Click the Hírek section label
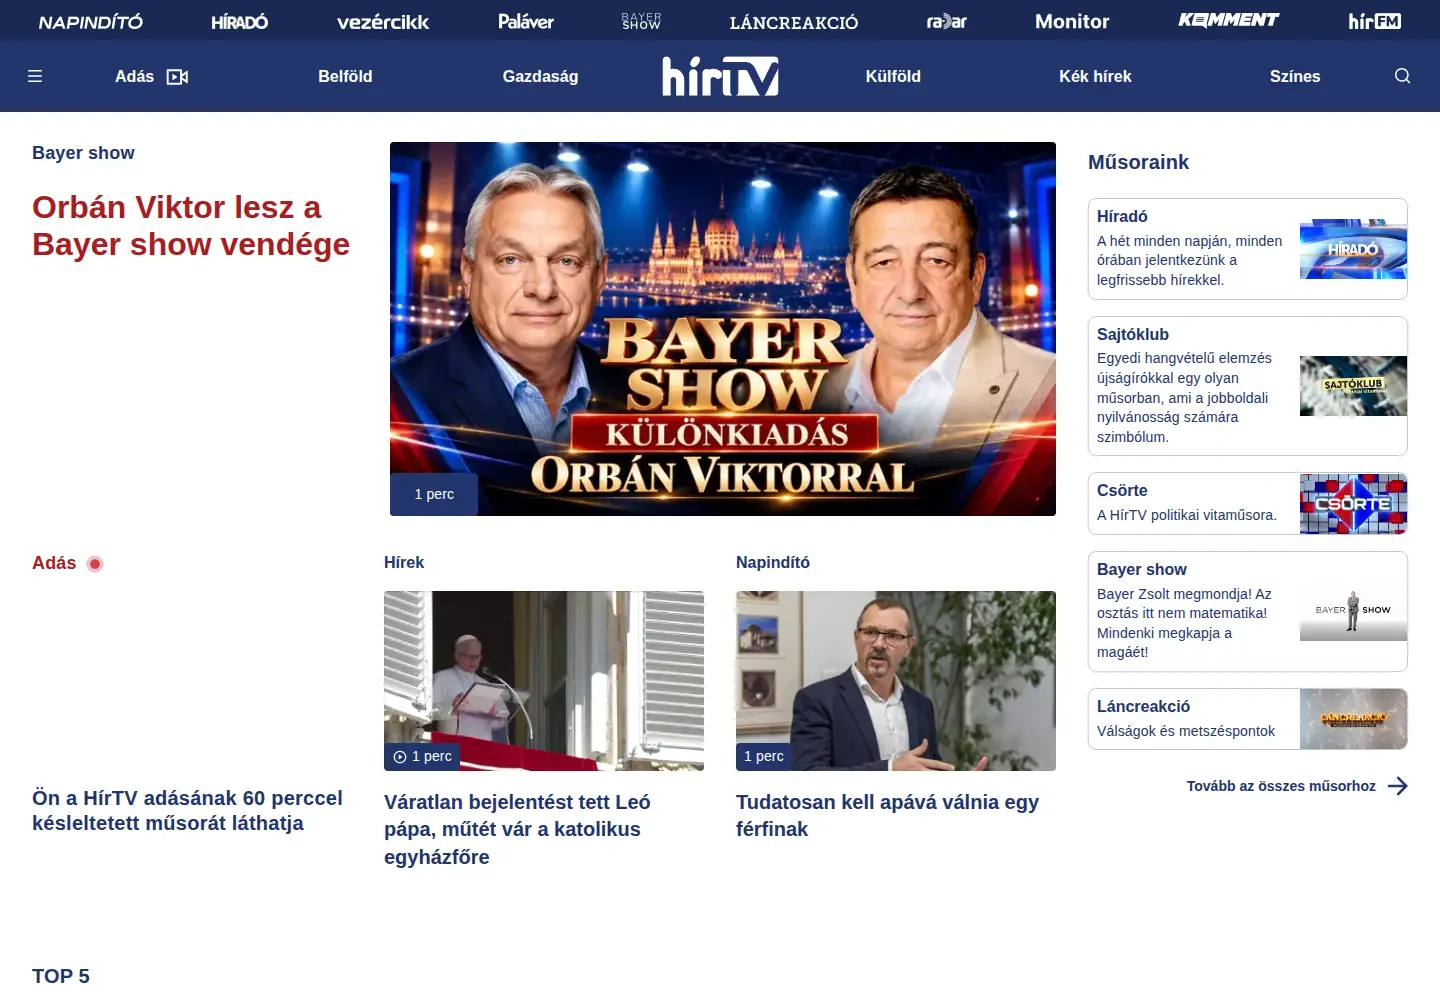Image resolution: width=1440 pixels, height=1000 pixels. pyautogui.click(x=404, y=563)
